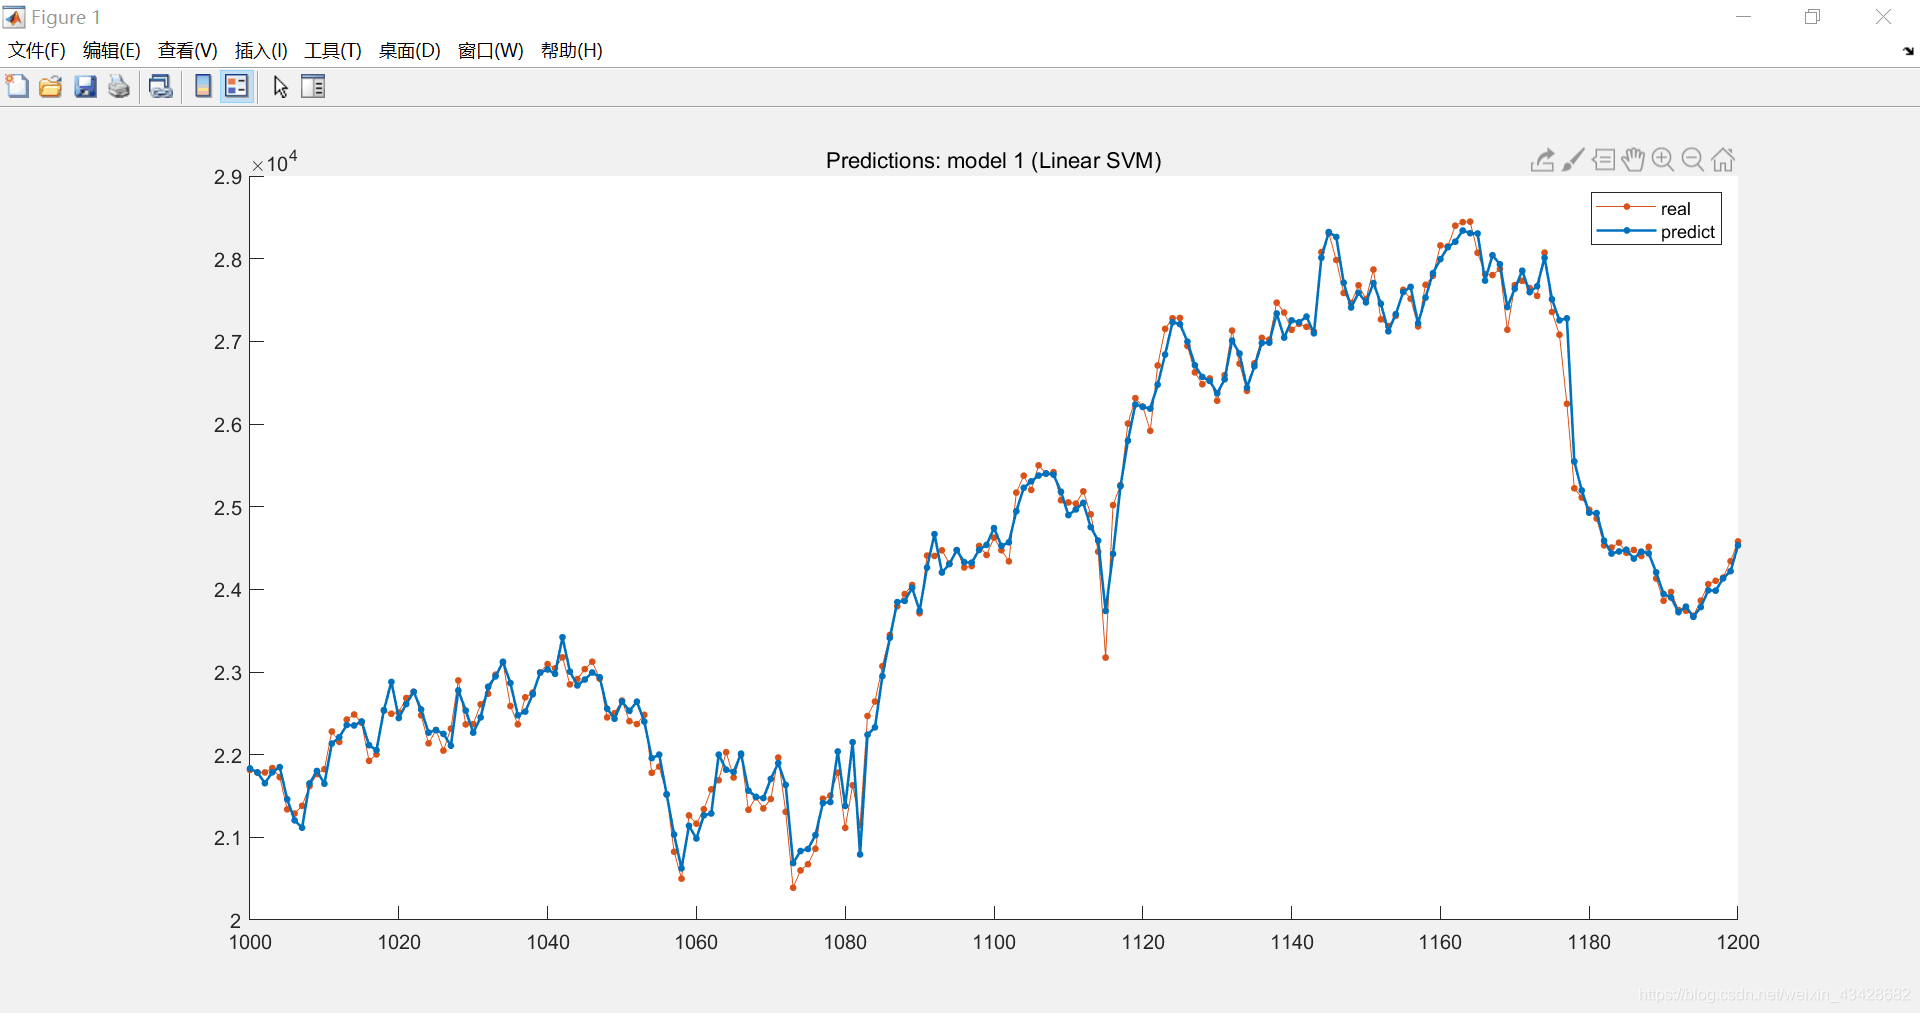Restore down the Figure 1 window
This screenshot has width=1920, height=1013.
[x=1813, y=17]
